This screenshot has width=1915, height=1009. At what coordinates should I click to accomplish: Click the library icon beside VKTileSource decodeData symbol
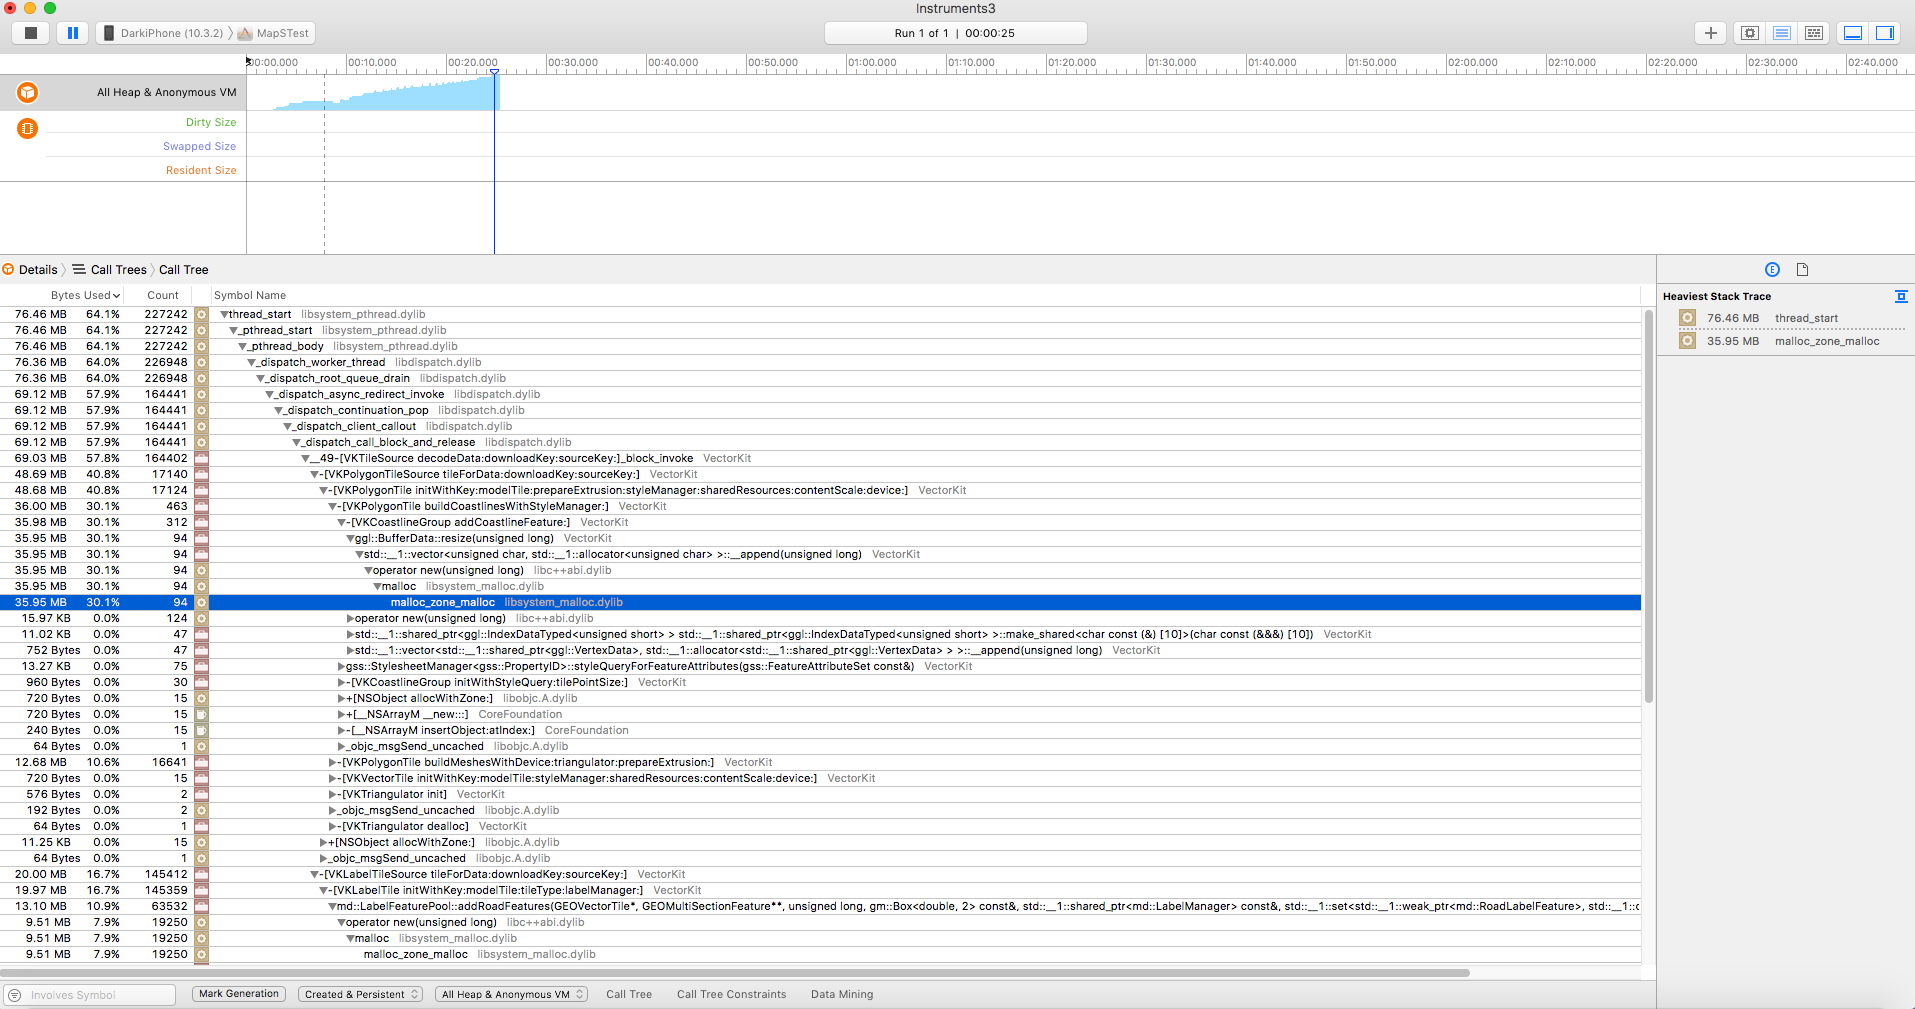(x=201, y=458)
